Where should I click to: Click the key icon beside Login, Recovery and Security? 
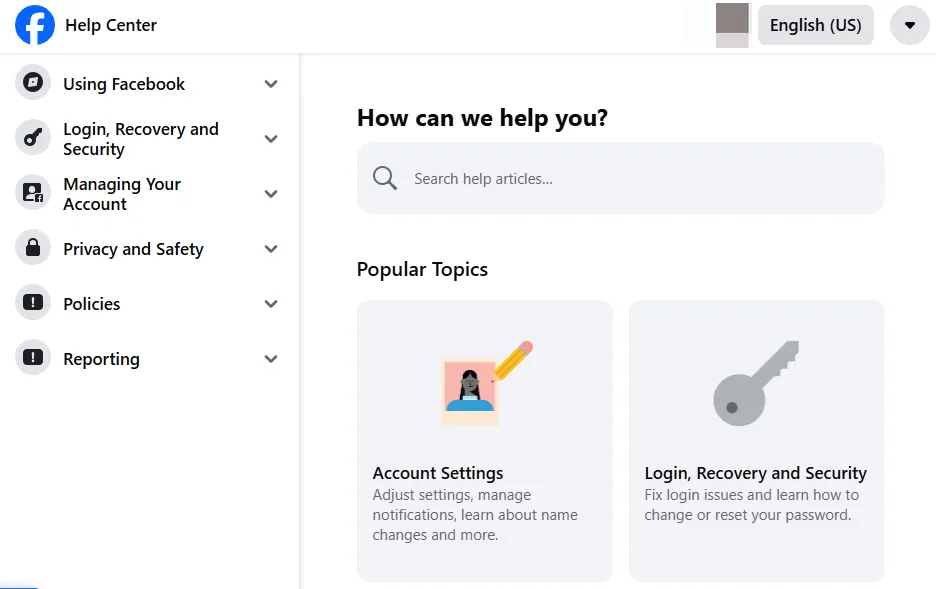(x=32, y=138)
